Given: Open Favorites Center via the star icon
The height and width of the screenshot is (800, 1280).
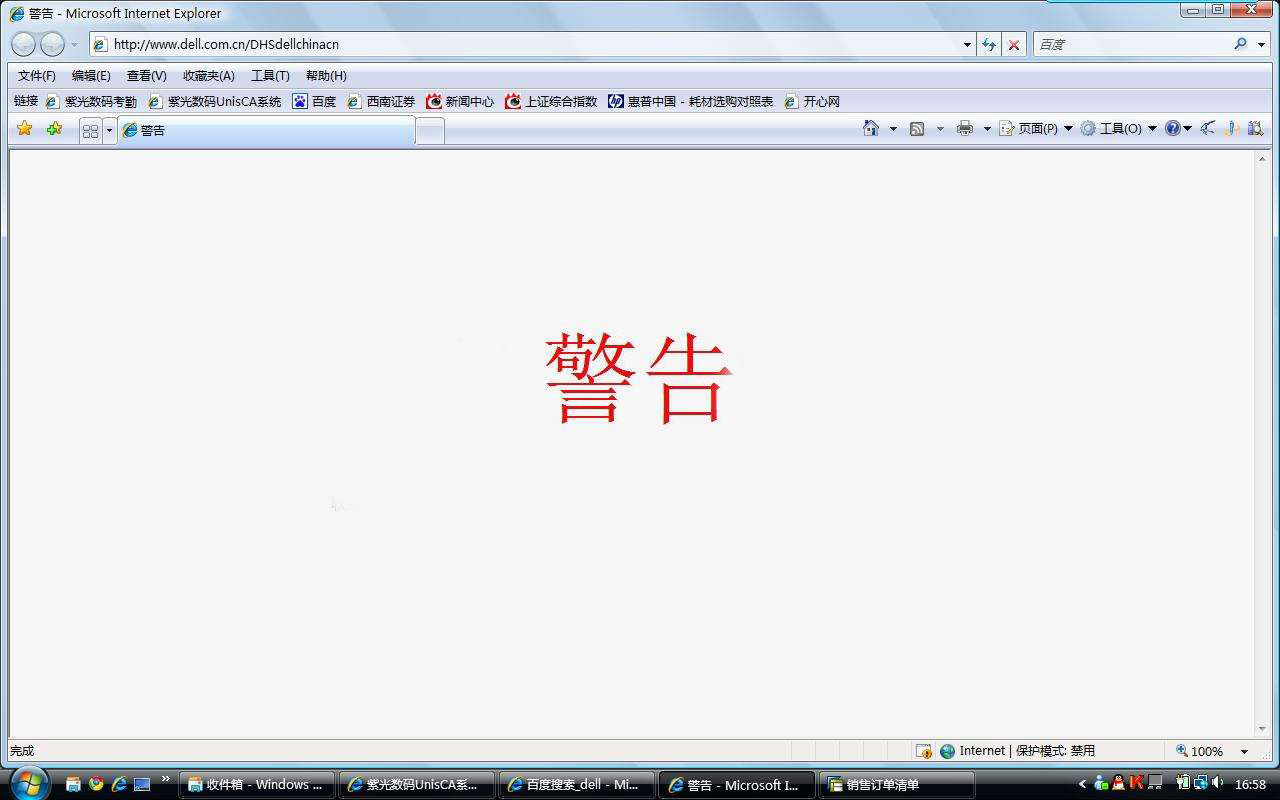Looking at the screenshot, I should [26, 128].
